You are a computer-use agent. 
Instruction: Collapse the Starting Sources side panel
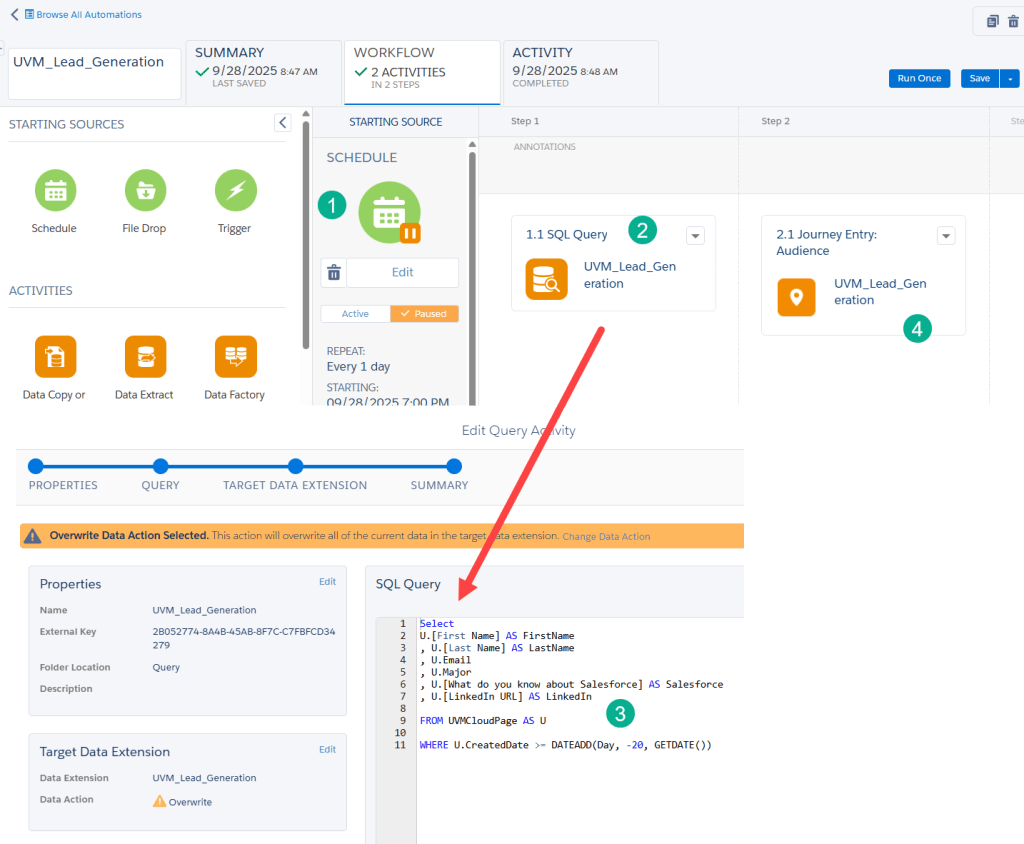coord(283,123)
